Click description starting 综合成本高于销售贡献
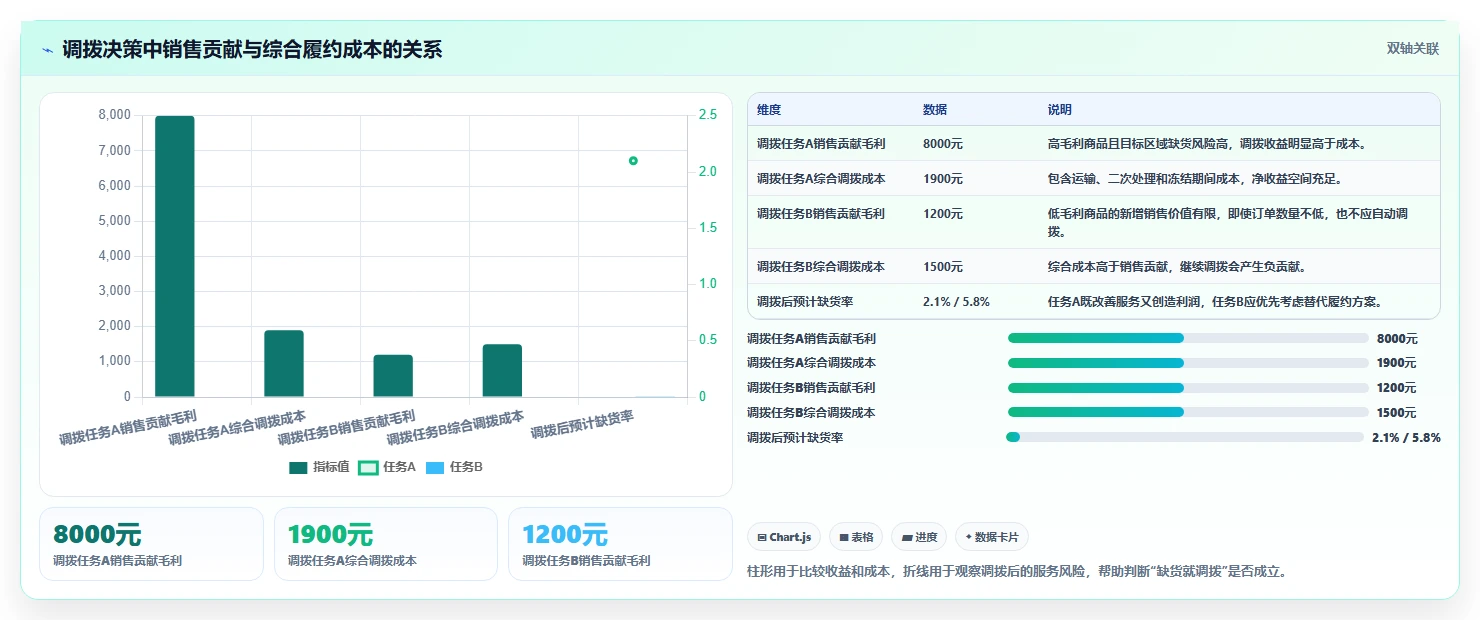 point(1177,267)
